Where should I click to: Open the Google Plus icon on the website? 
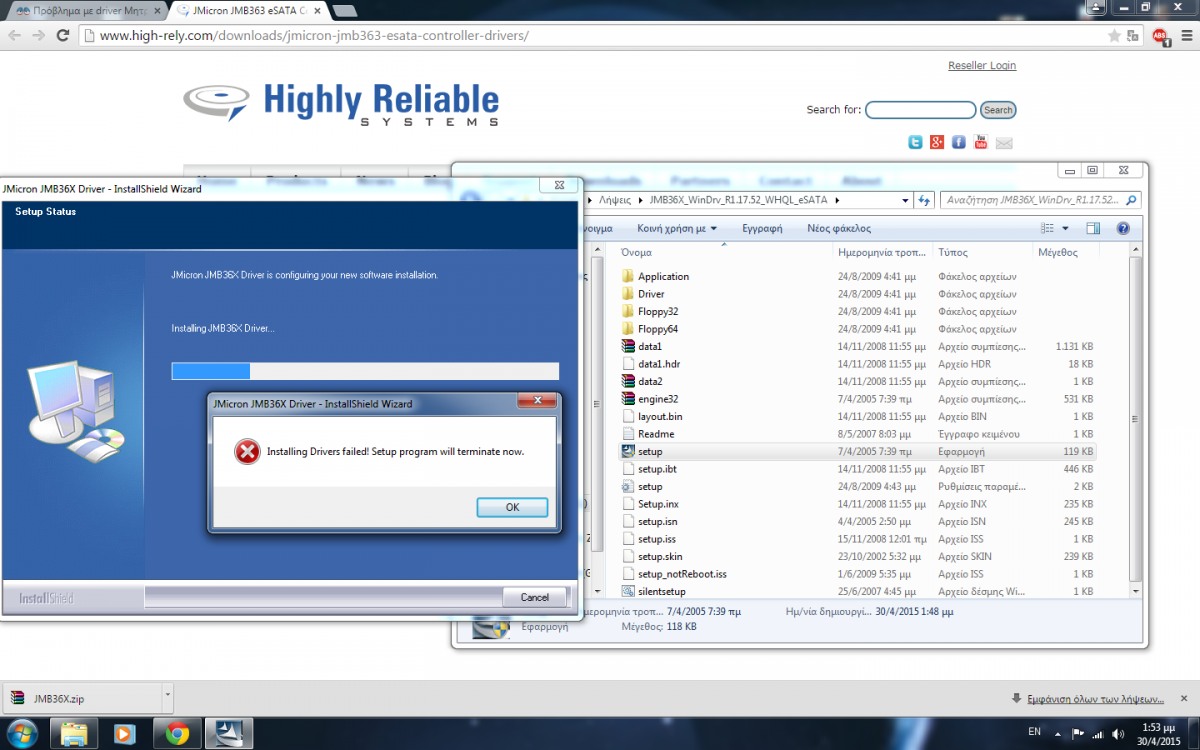(937, 142)
